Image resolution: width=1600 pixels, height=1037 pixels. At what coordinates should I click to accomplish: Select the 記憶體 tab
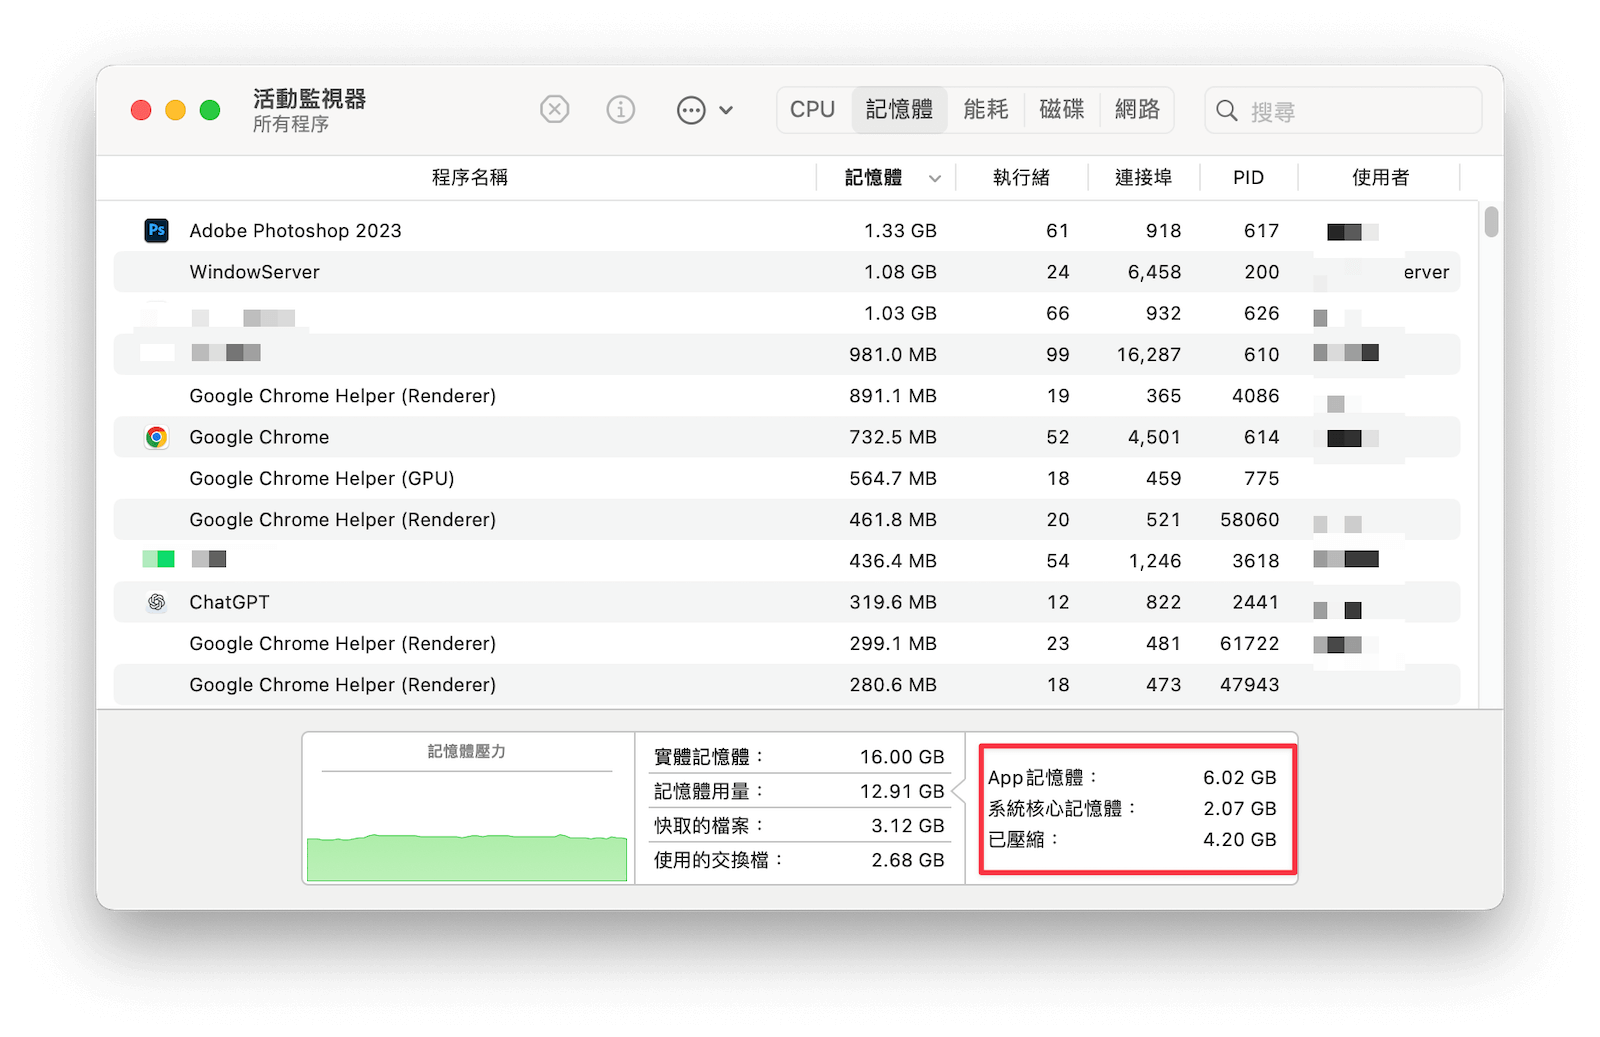click(899, 109)
